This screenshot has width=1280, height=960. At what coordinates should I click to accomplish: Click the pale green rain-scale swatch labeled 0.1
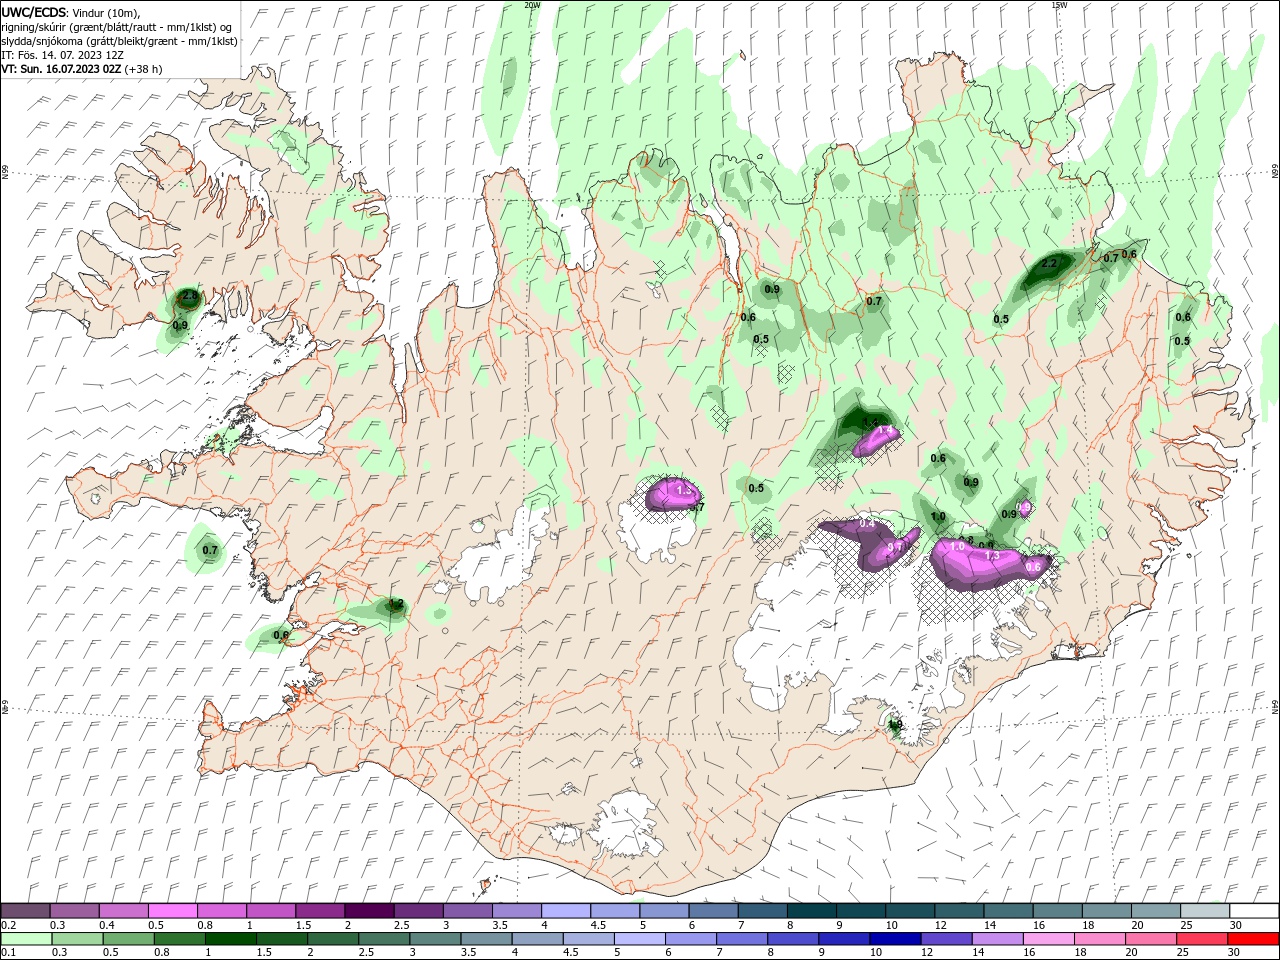coord(26,938)
